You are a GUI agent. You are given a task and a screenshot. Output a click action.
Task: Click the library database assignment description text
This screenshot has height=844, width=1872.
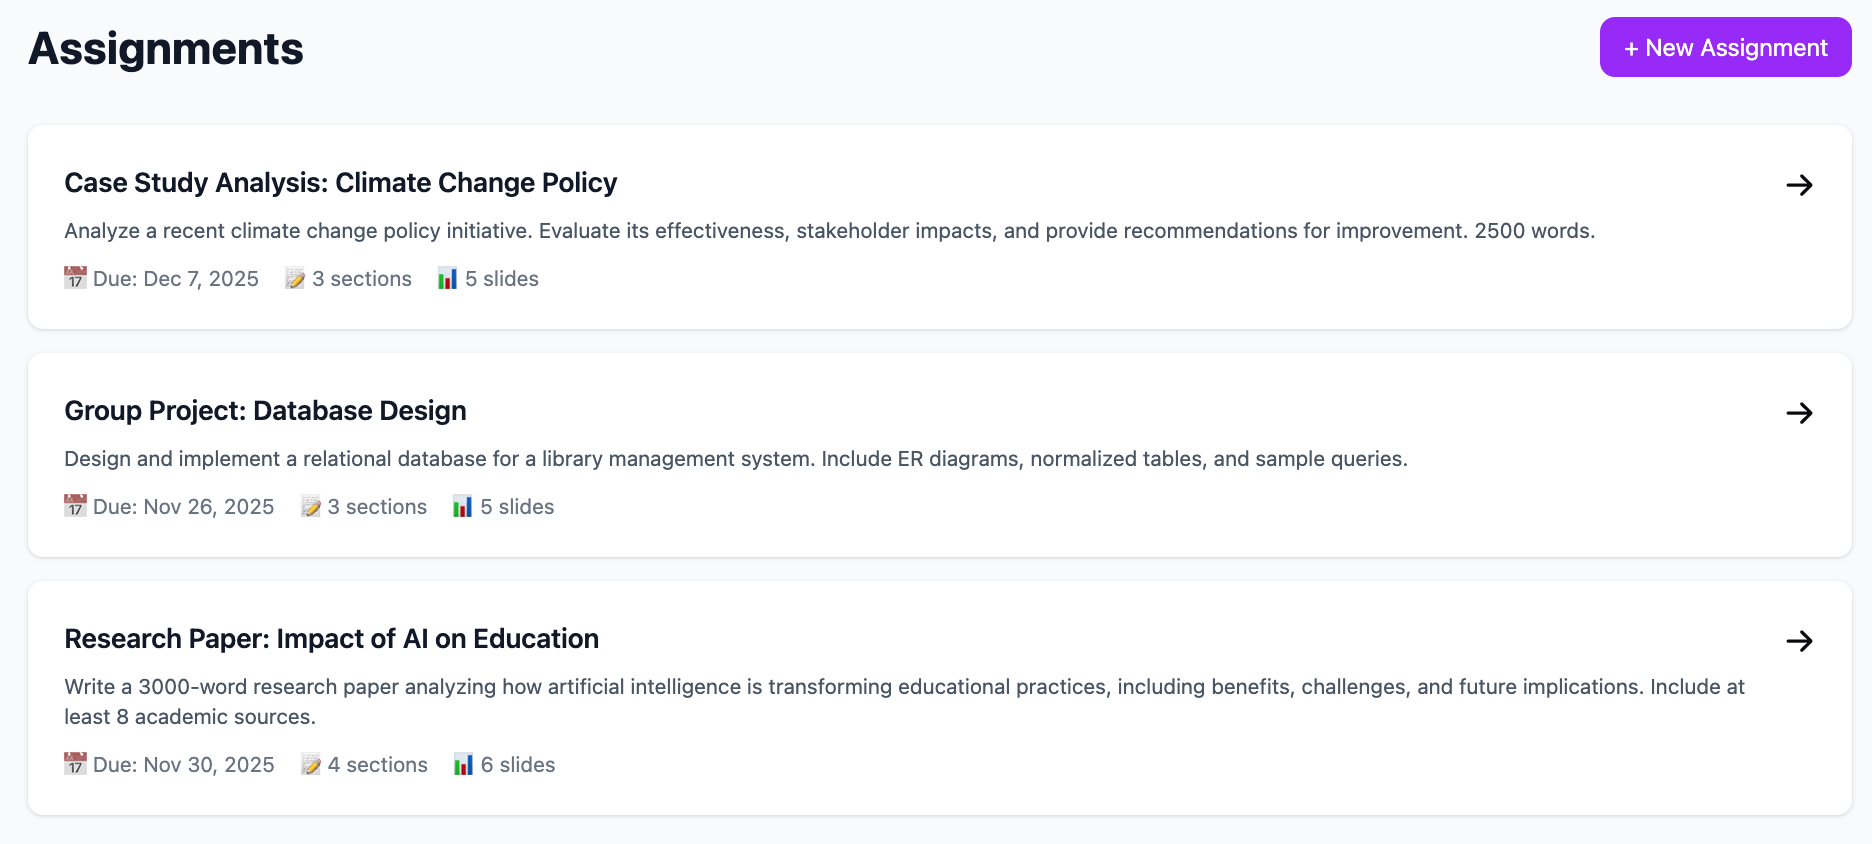[735, 459]
